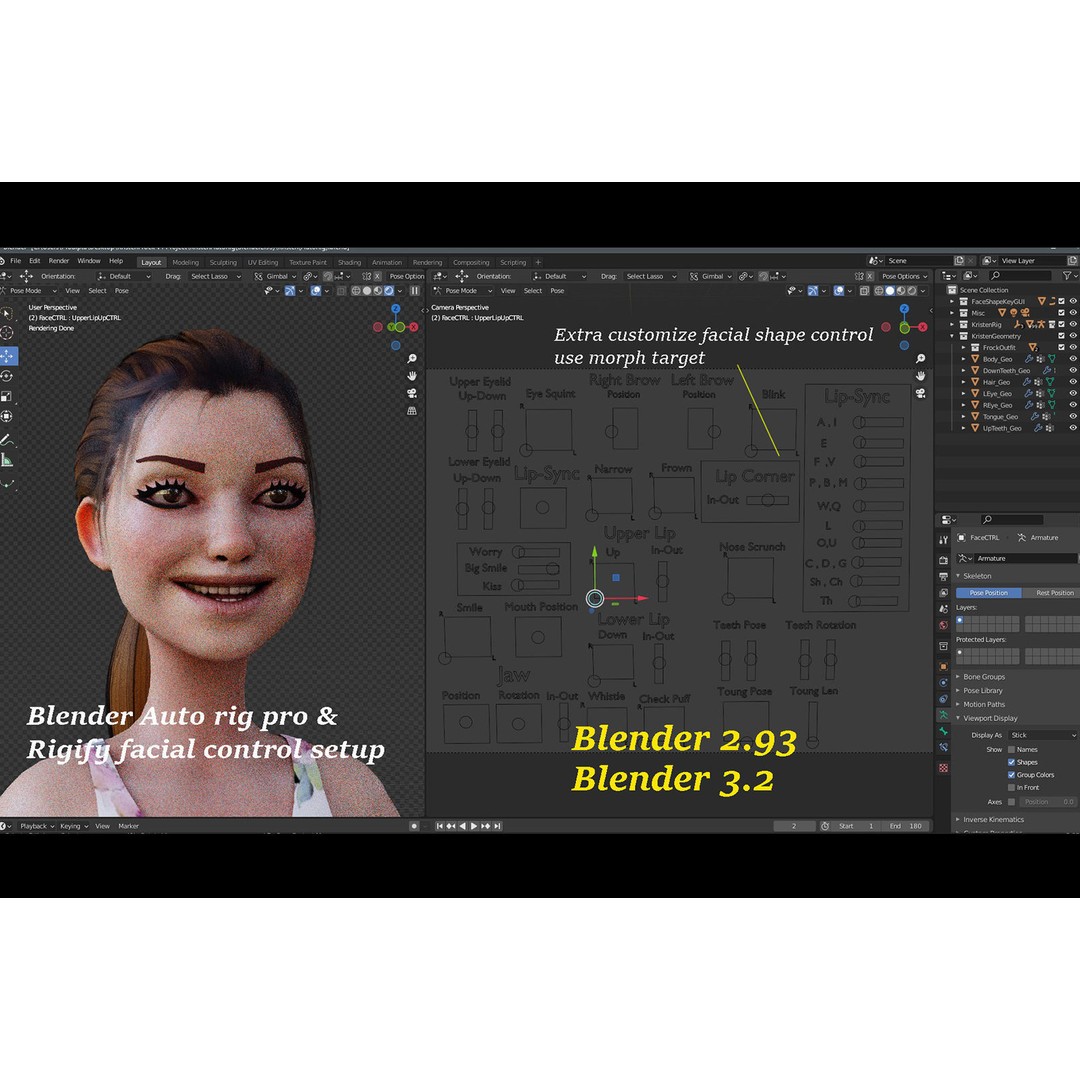The height and width of the screenshot is (1080, 1080).
Task: Select the Move tool in left viewport toolbar
Action: pos(8,355)
